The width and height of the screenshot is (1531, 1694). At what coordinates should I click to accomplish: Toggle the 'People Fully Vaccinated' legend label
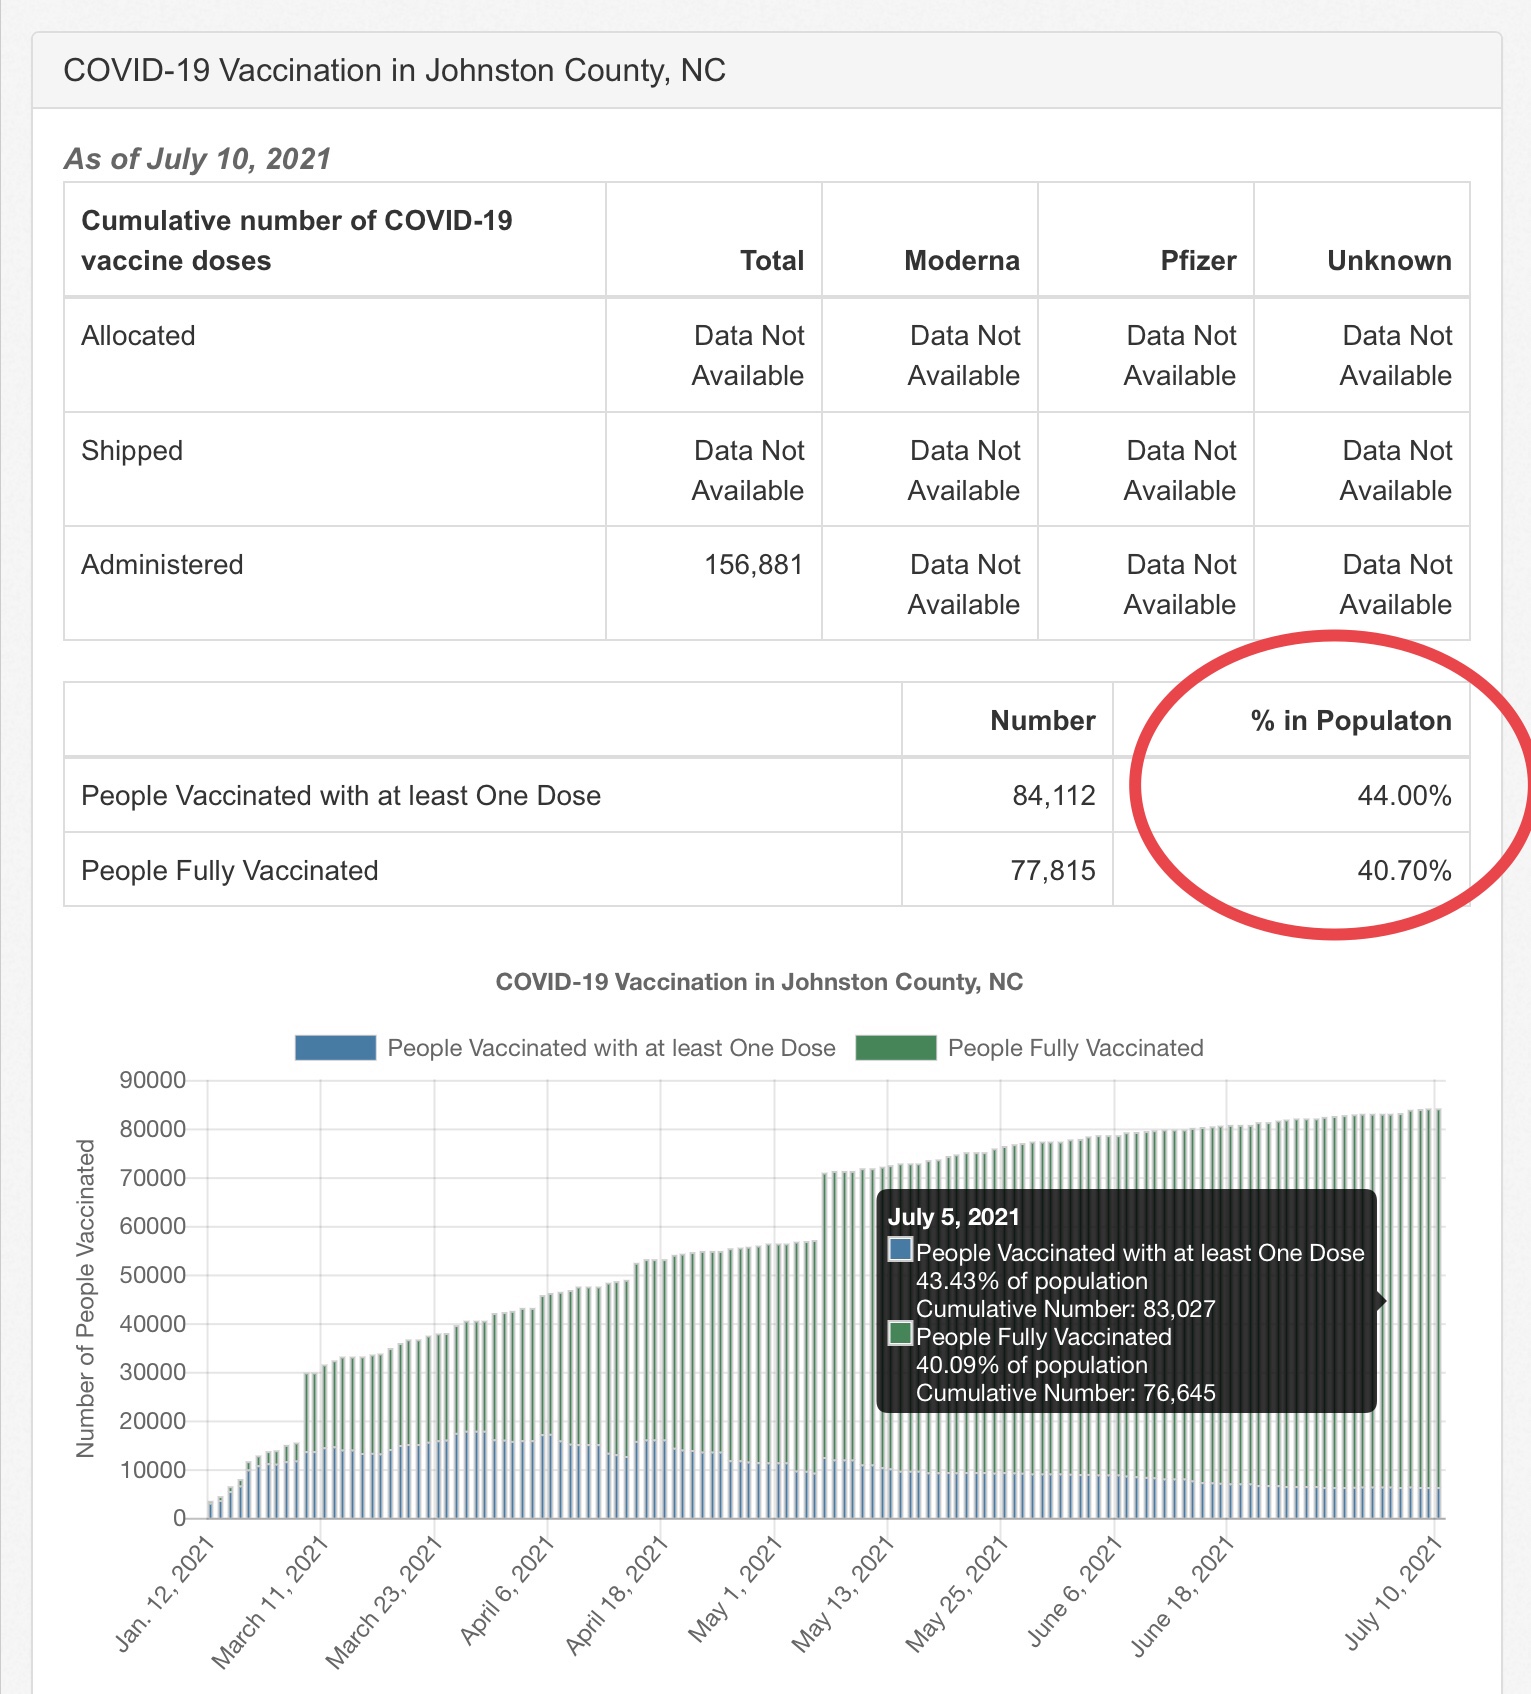coord(1075,1048)
